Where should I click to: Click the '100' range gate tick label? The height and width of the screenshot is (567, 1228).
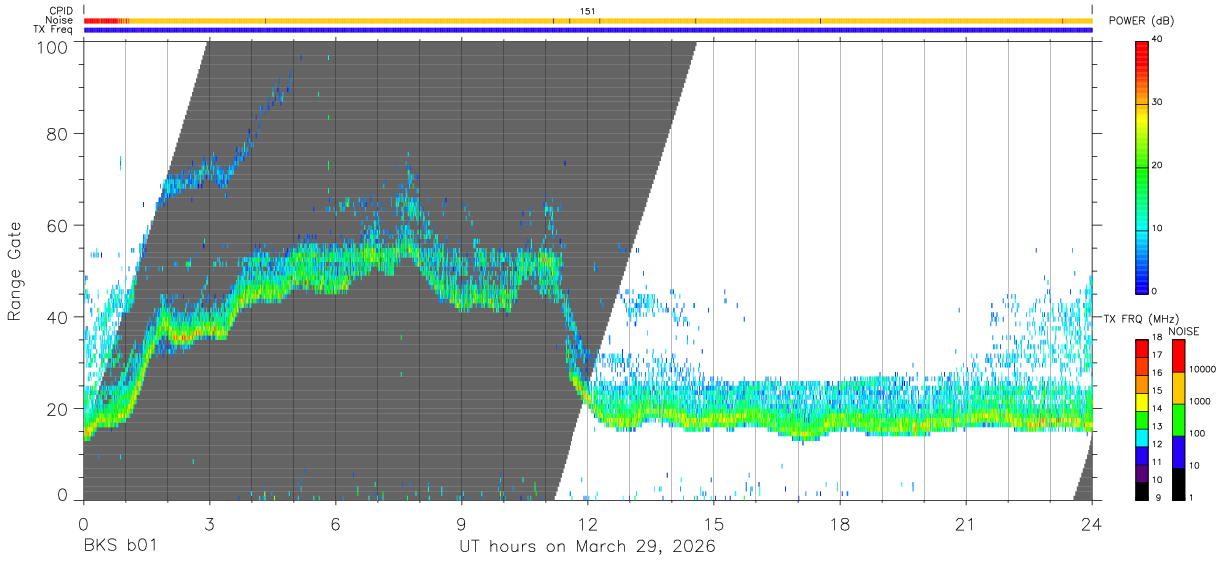click(x=51, y=46)
